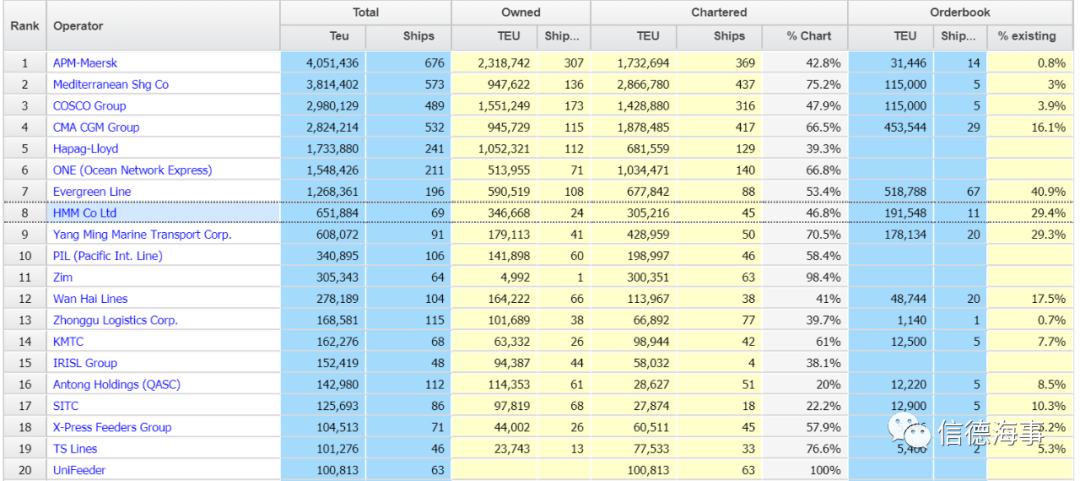Select the Wan Hai Lines link
The width and height of the screenshot is (1080, 481).
(x=90, y=298)
